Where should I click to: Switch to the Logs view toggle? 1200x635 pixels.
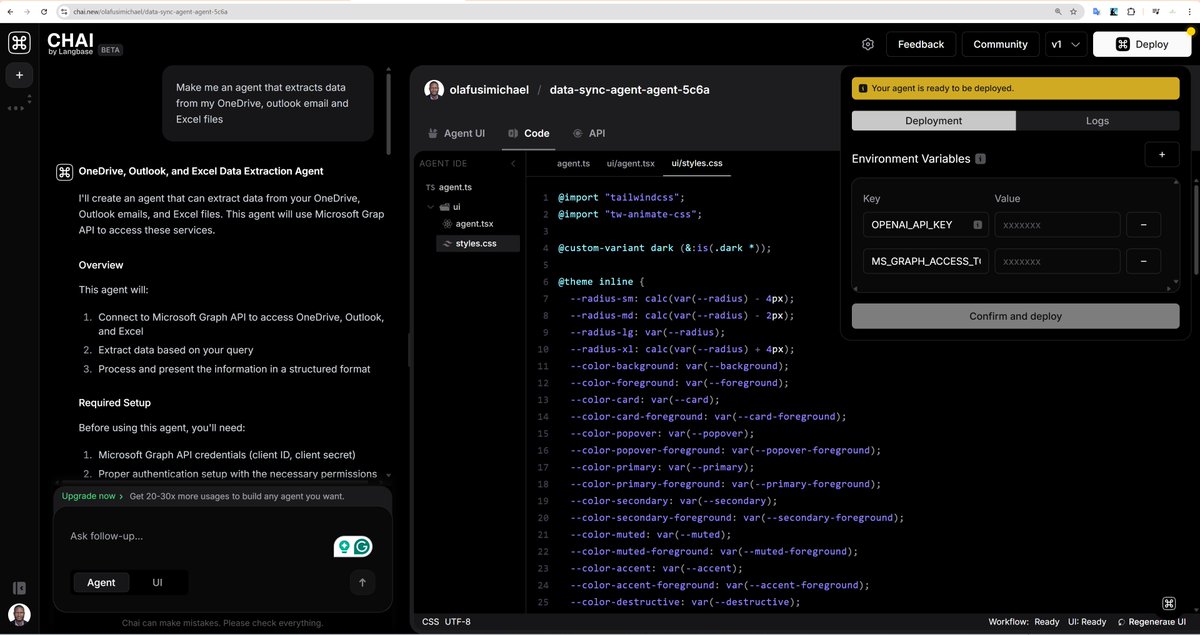click(1097, 120)
